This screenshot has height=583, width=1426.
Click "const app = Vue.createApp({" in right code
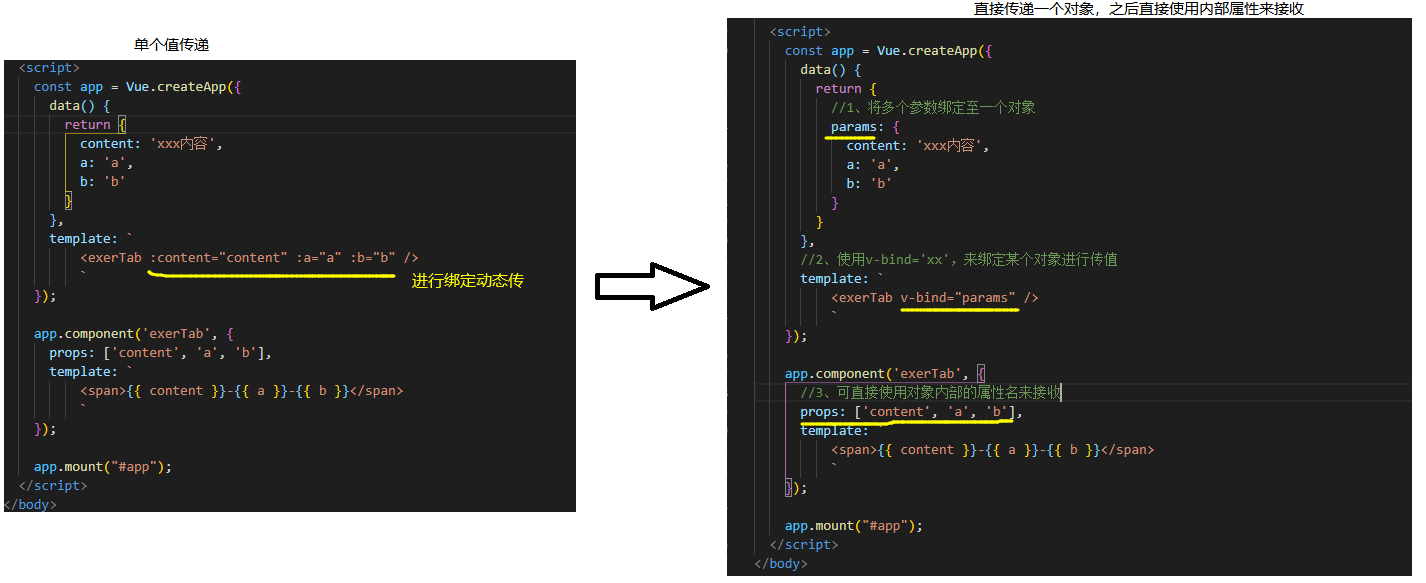click(x=889, y=50)
